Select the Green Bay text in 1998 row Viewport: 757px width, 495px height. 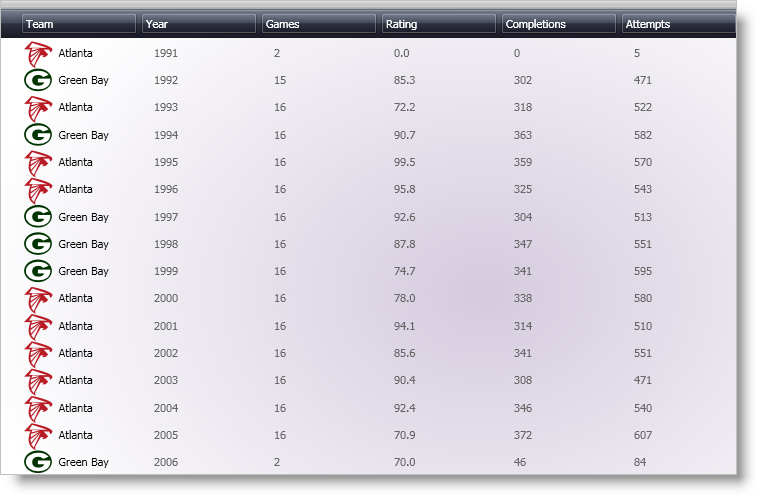(x=83, y=244)
